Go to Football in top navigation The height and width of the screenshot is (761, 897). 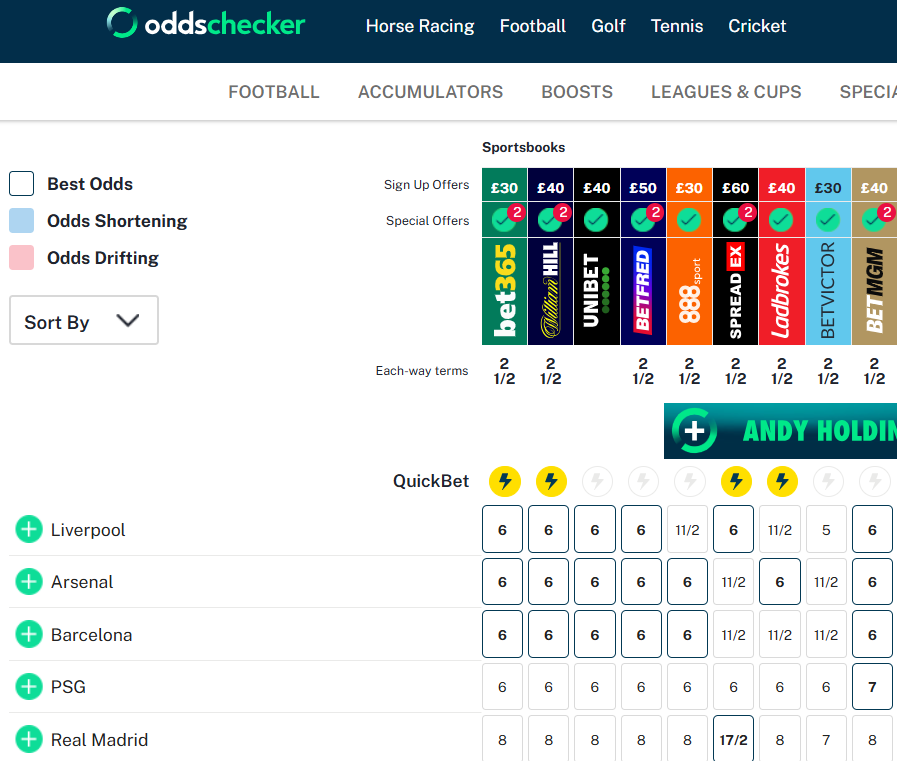pyautogui.click(x=533, y=26)
